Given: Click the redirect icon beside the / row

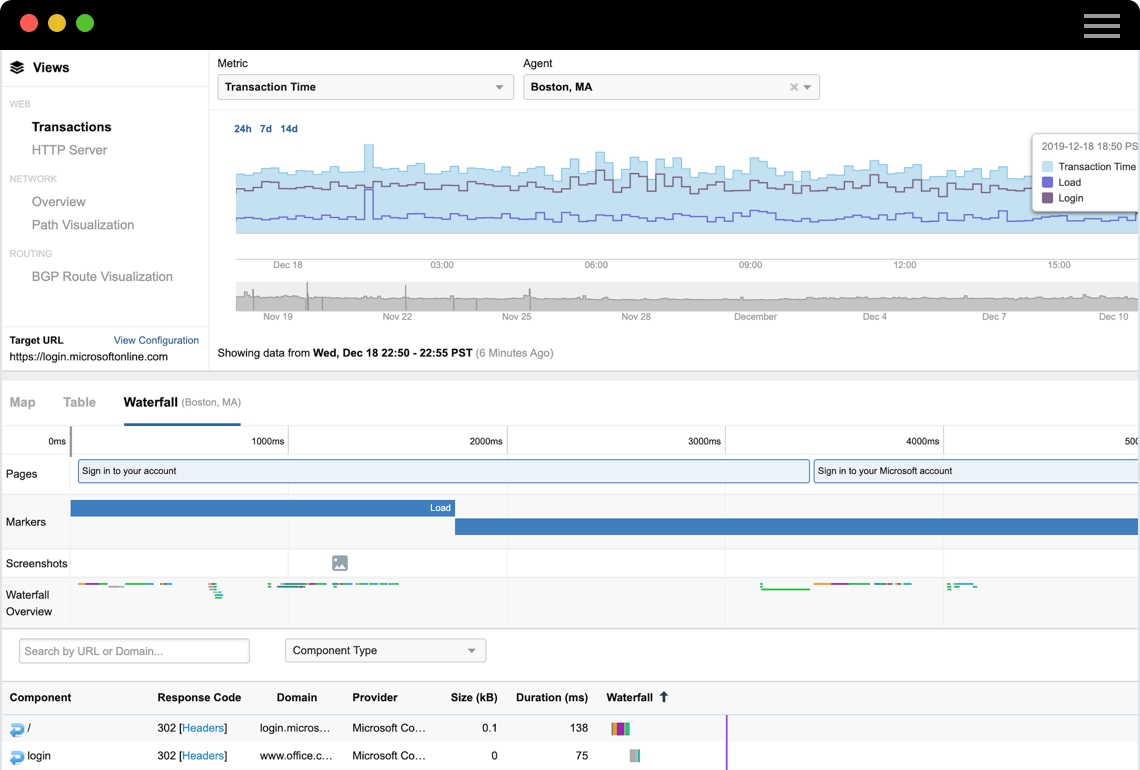Looking at the screenshot, I should 17,729.
